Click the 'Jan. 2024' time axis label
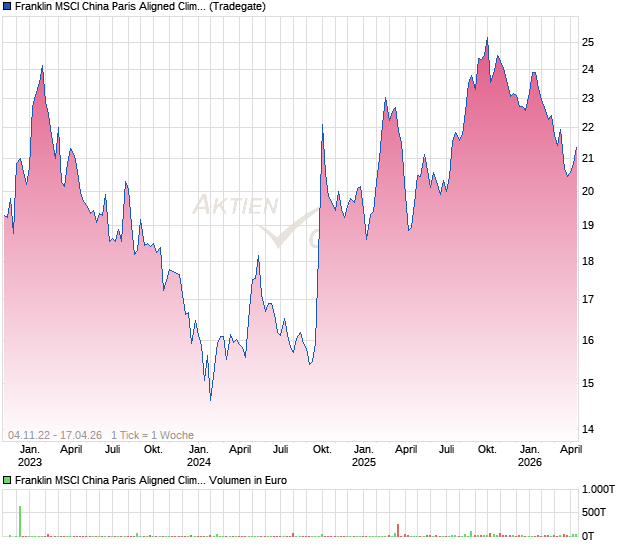Screen dimensions: 620x546 199,456
